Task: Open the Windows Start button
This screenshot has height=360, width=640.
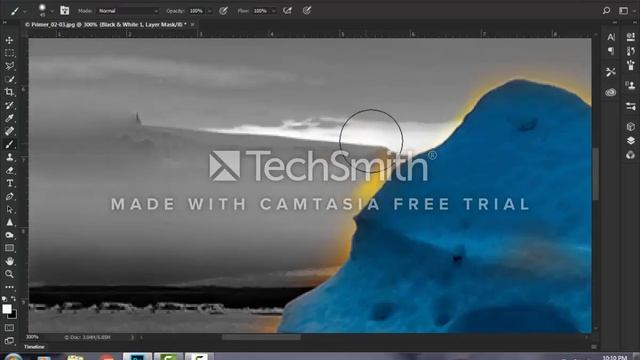Action: pyautogui.click(x=13, y=357)
